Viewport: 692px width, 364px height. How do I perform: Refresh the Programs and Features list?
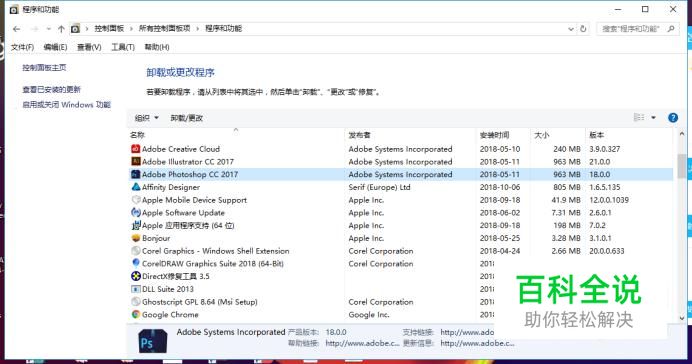click(583, 29)
